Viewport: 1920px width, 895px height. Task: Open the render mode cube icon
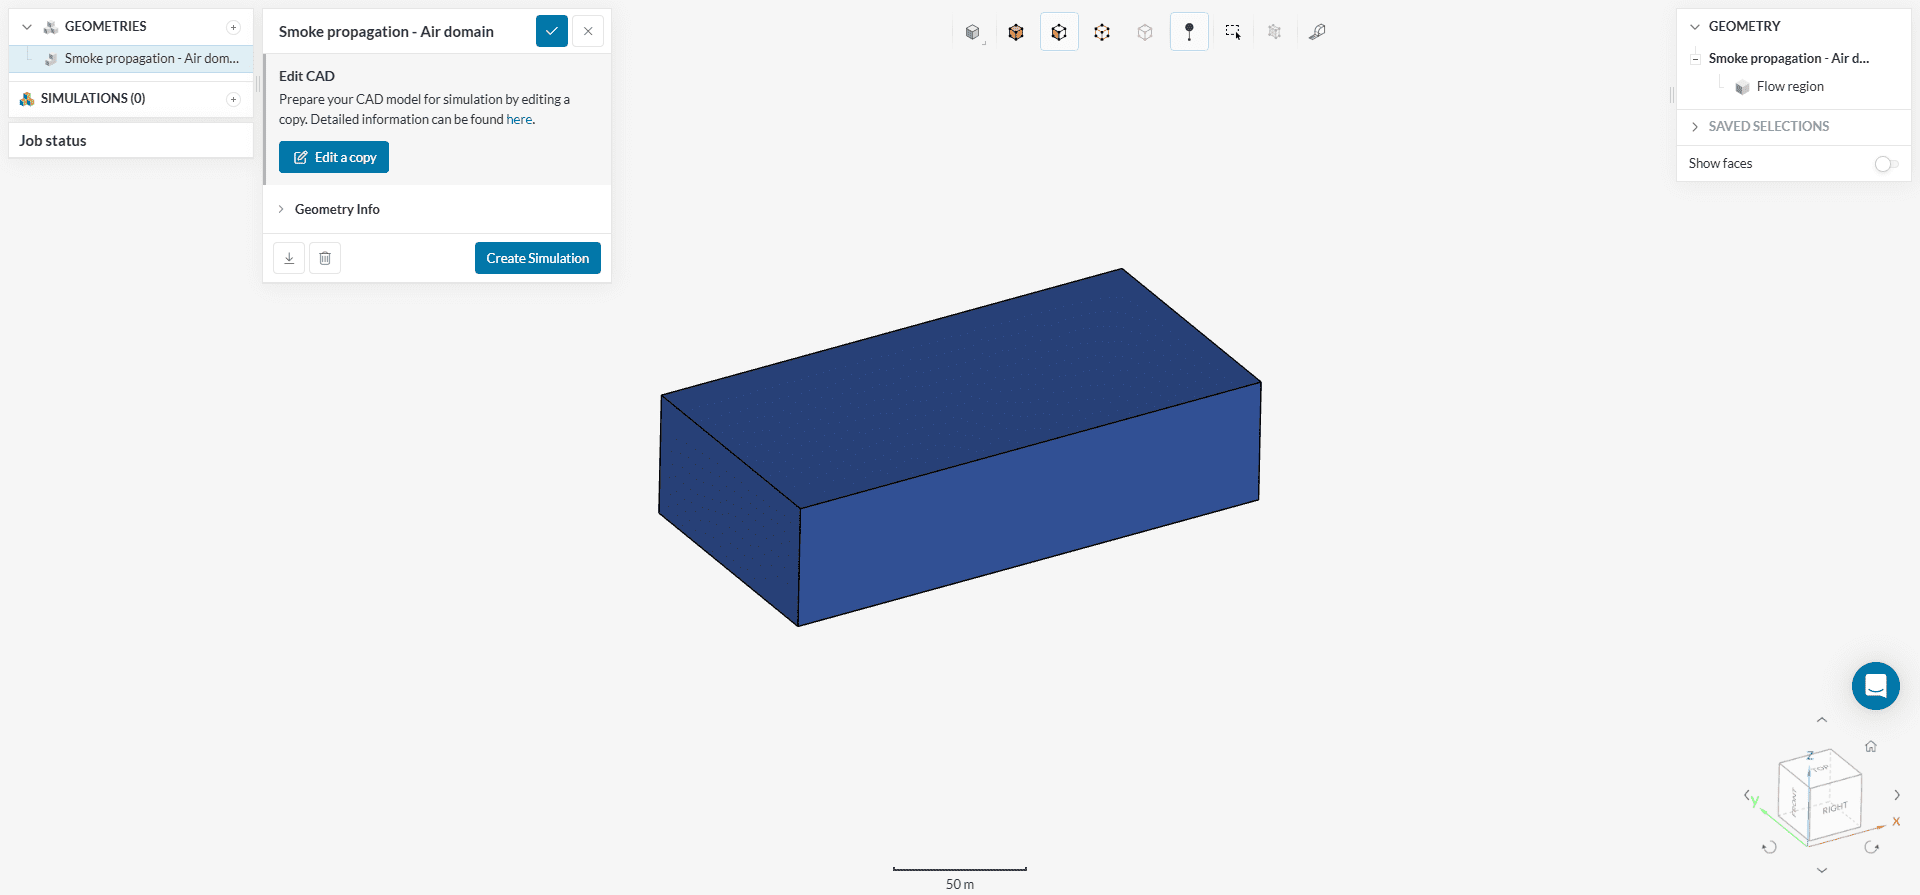click(973, 32)
